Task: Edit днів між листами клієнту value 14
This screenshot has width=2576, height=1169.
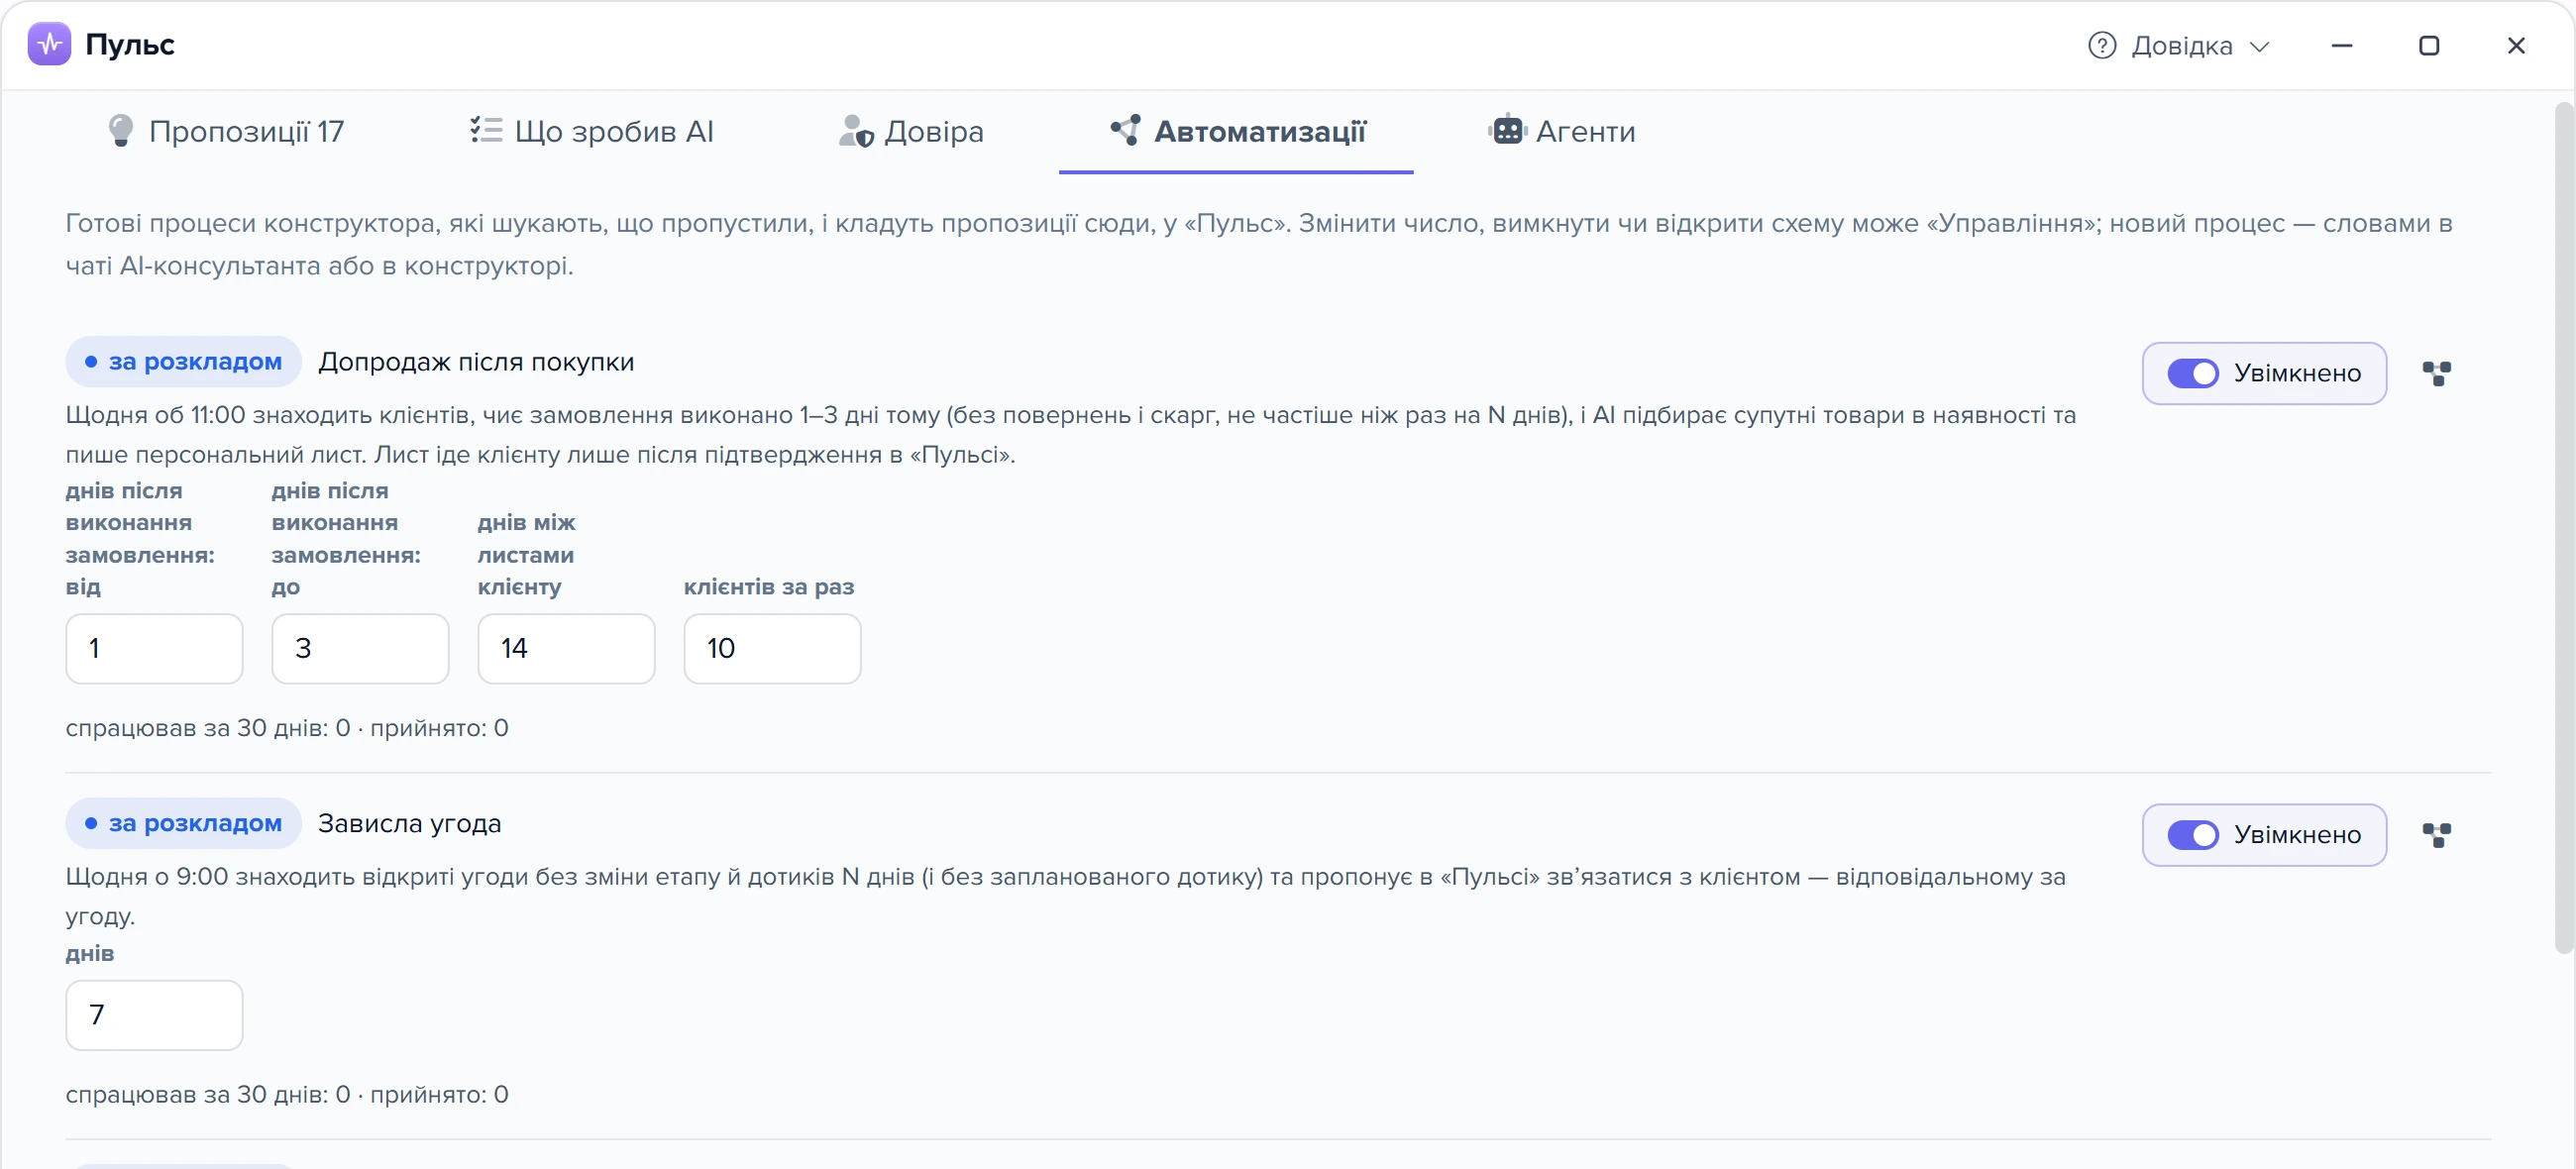Action: [566, 648]
